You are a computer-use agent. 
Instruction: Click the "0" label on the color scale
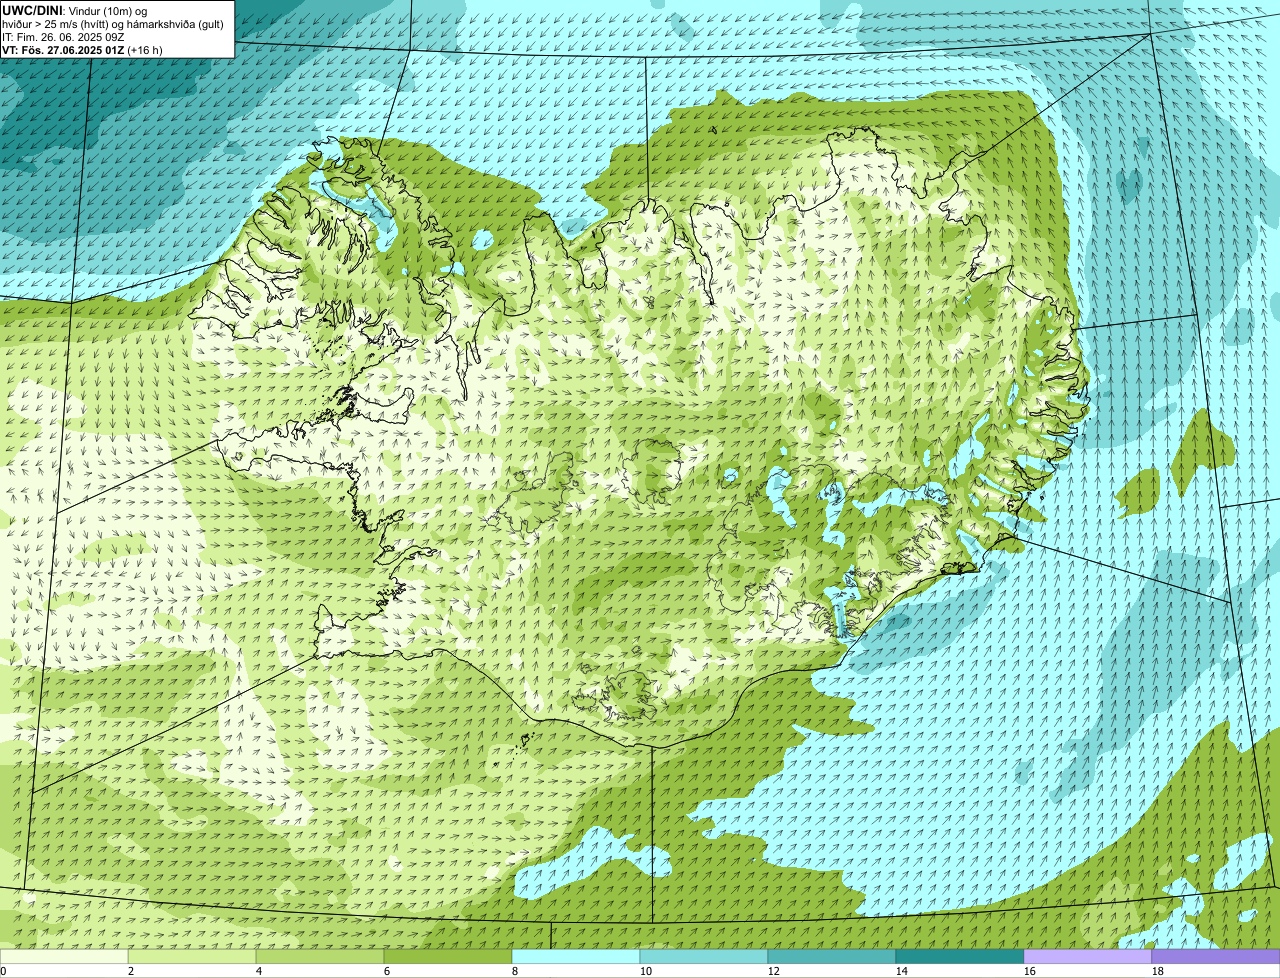3,971
